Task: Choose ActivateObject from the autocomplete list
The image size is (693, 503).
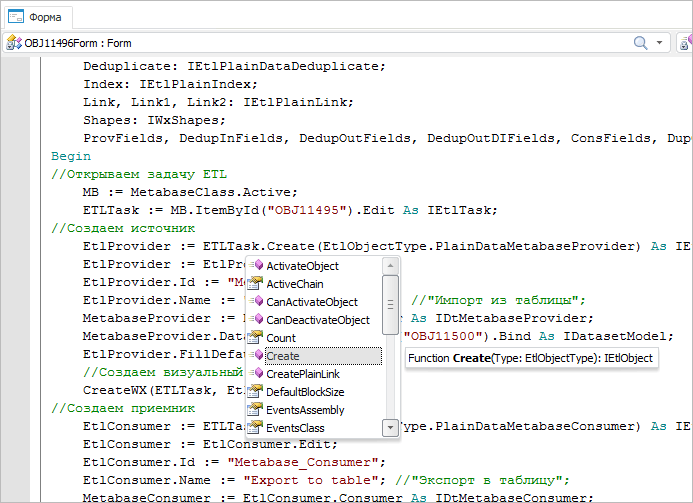Action: tap(302, 266)
